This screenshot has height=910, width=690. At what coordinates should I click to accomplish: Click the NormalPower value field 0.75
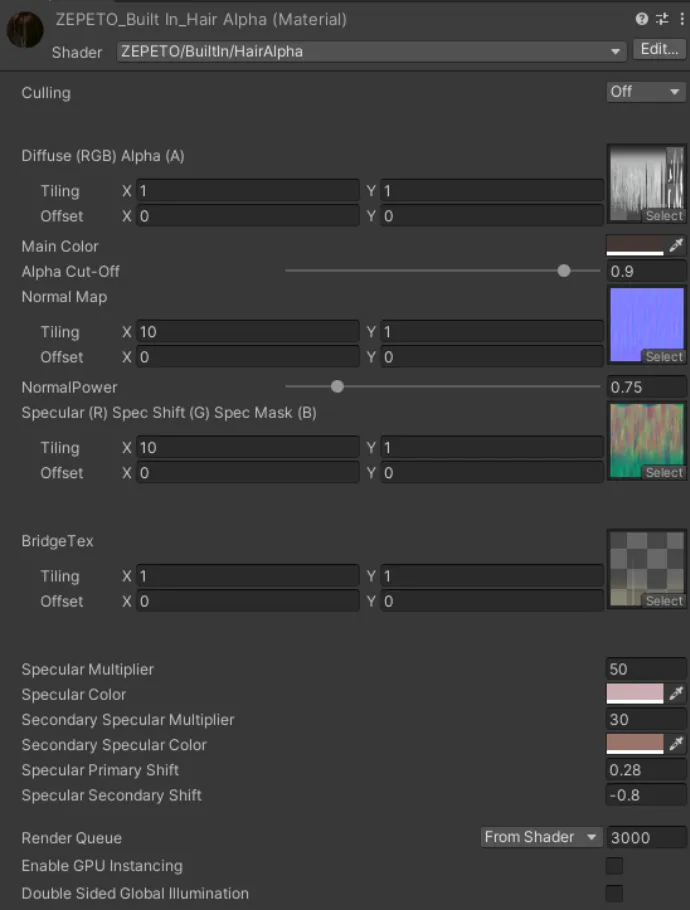pyautogui.click(x=646, y=387)
